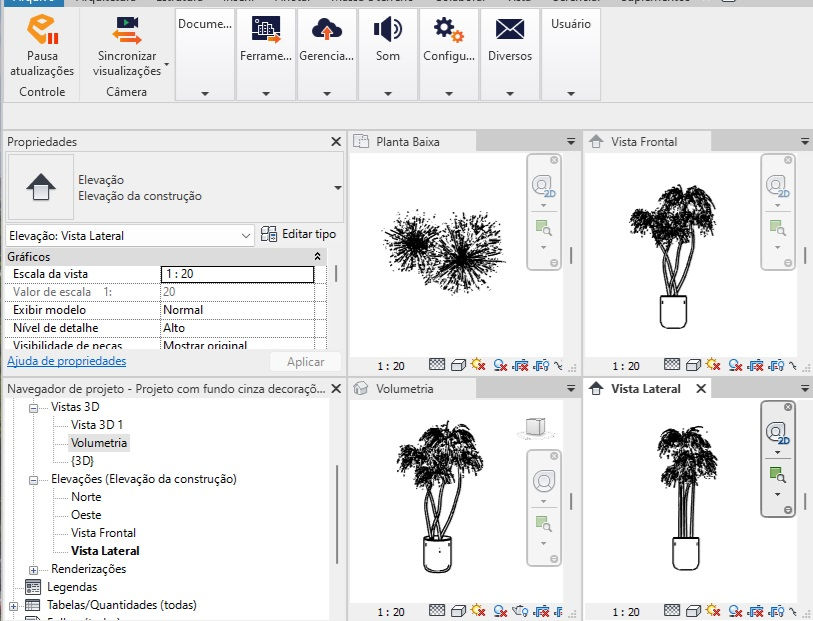This screenshot has height=621, width=813.
Task: Click the Som speaker icon
Action: point(388,29)
